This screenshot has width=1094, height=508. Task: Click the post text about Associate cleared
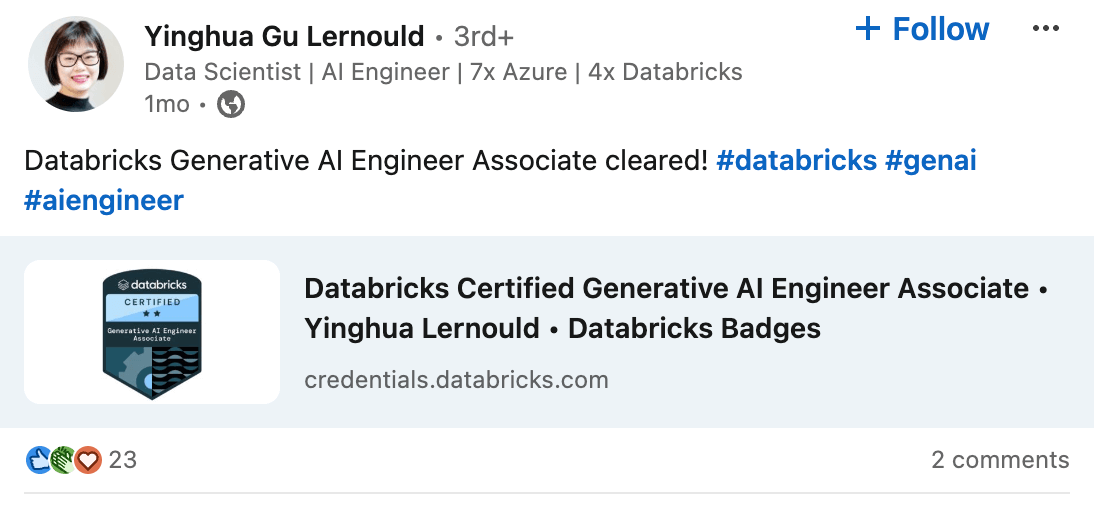(x=365, y=161)
